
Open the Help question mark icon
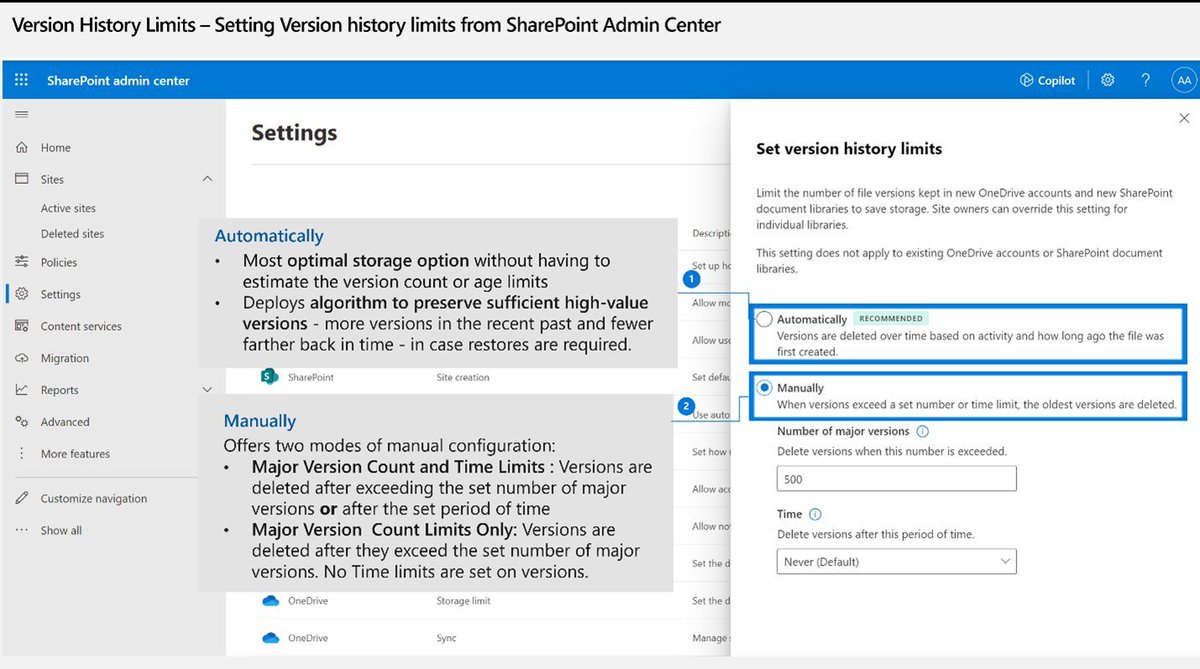(1146, 80)
